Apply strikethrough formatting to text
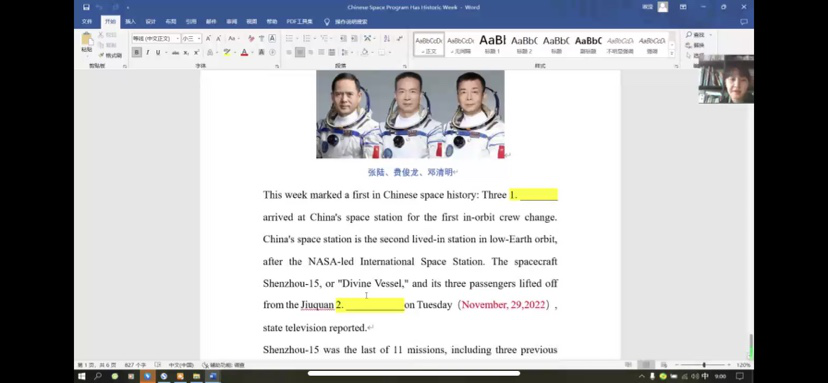Image resolution: width=828 pixels, height=383 pixels. coord(175,52)
